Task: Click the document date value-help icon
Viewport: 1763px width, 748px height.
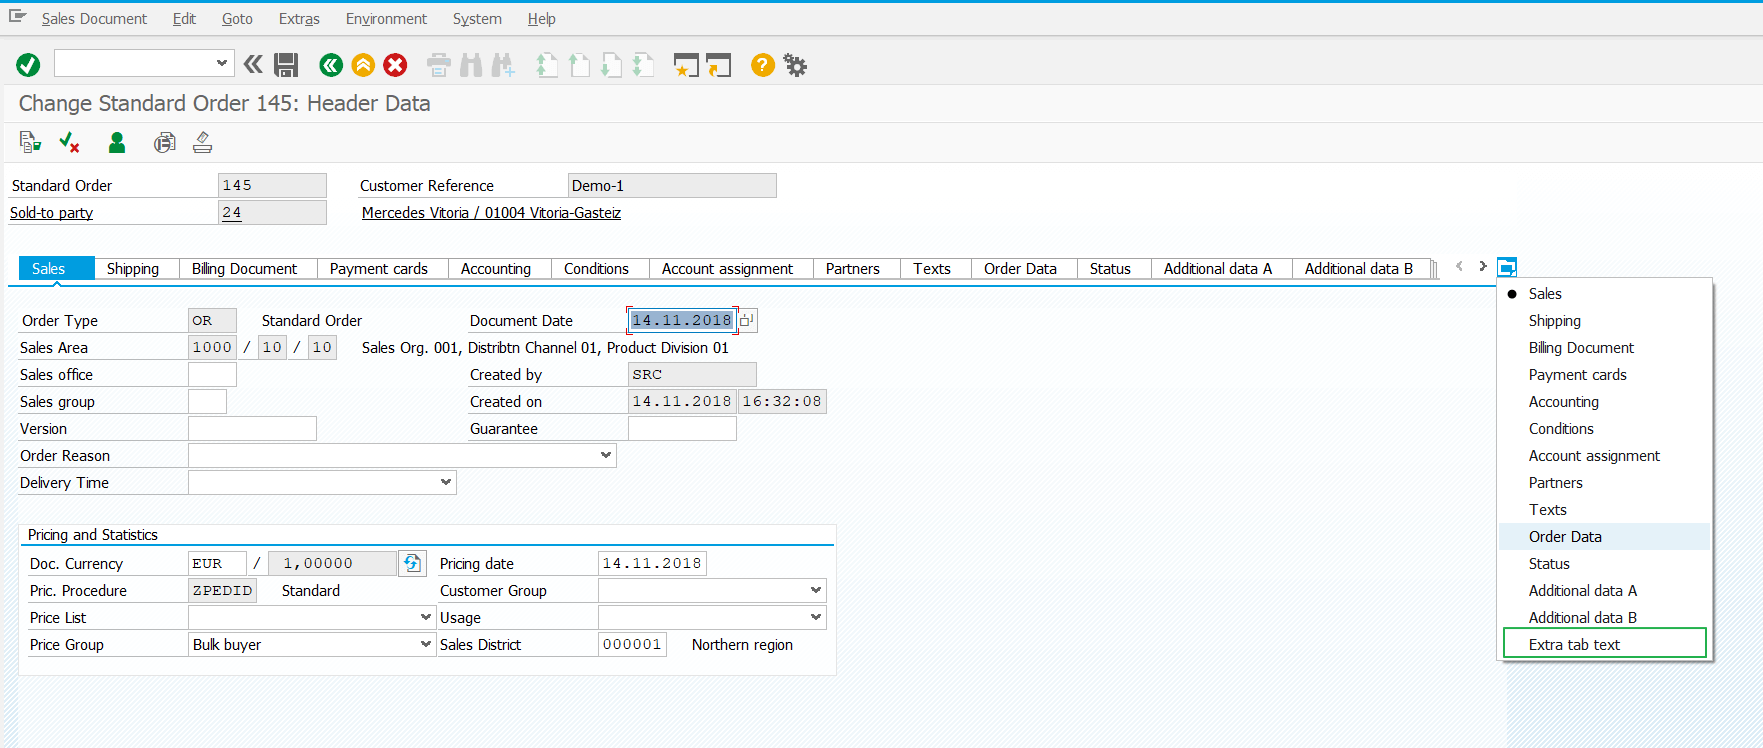Action: pyautogui.click(x=747, y=320)
